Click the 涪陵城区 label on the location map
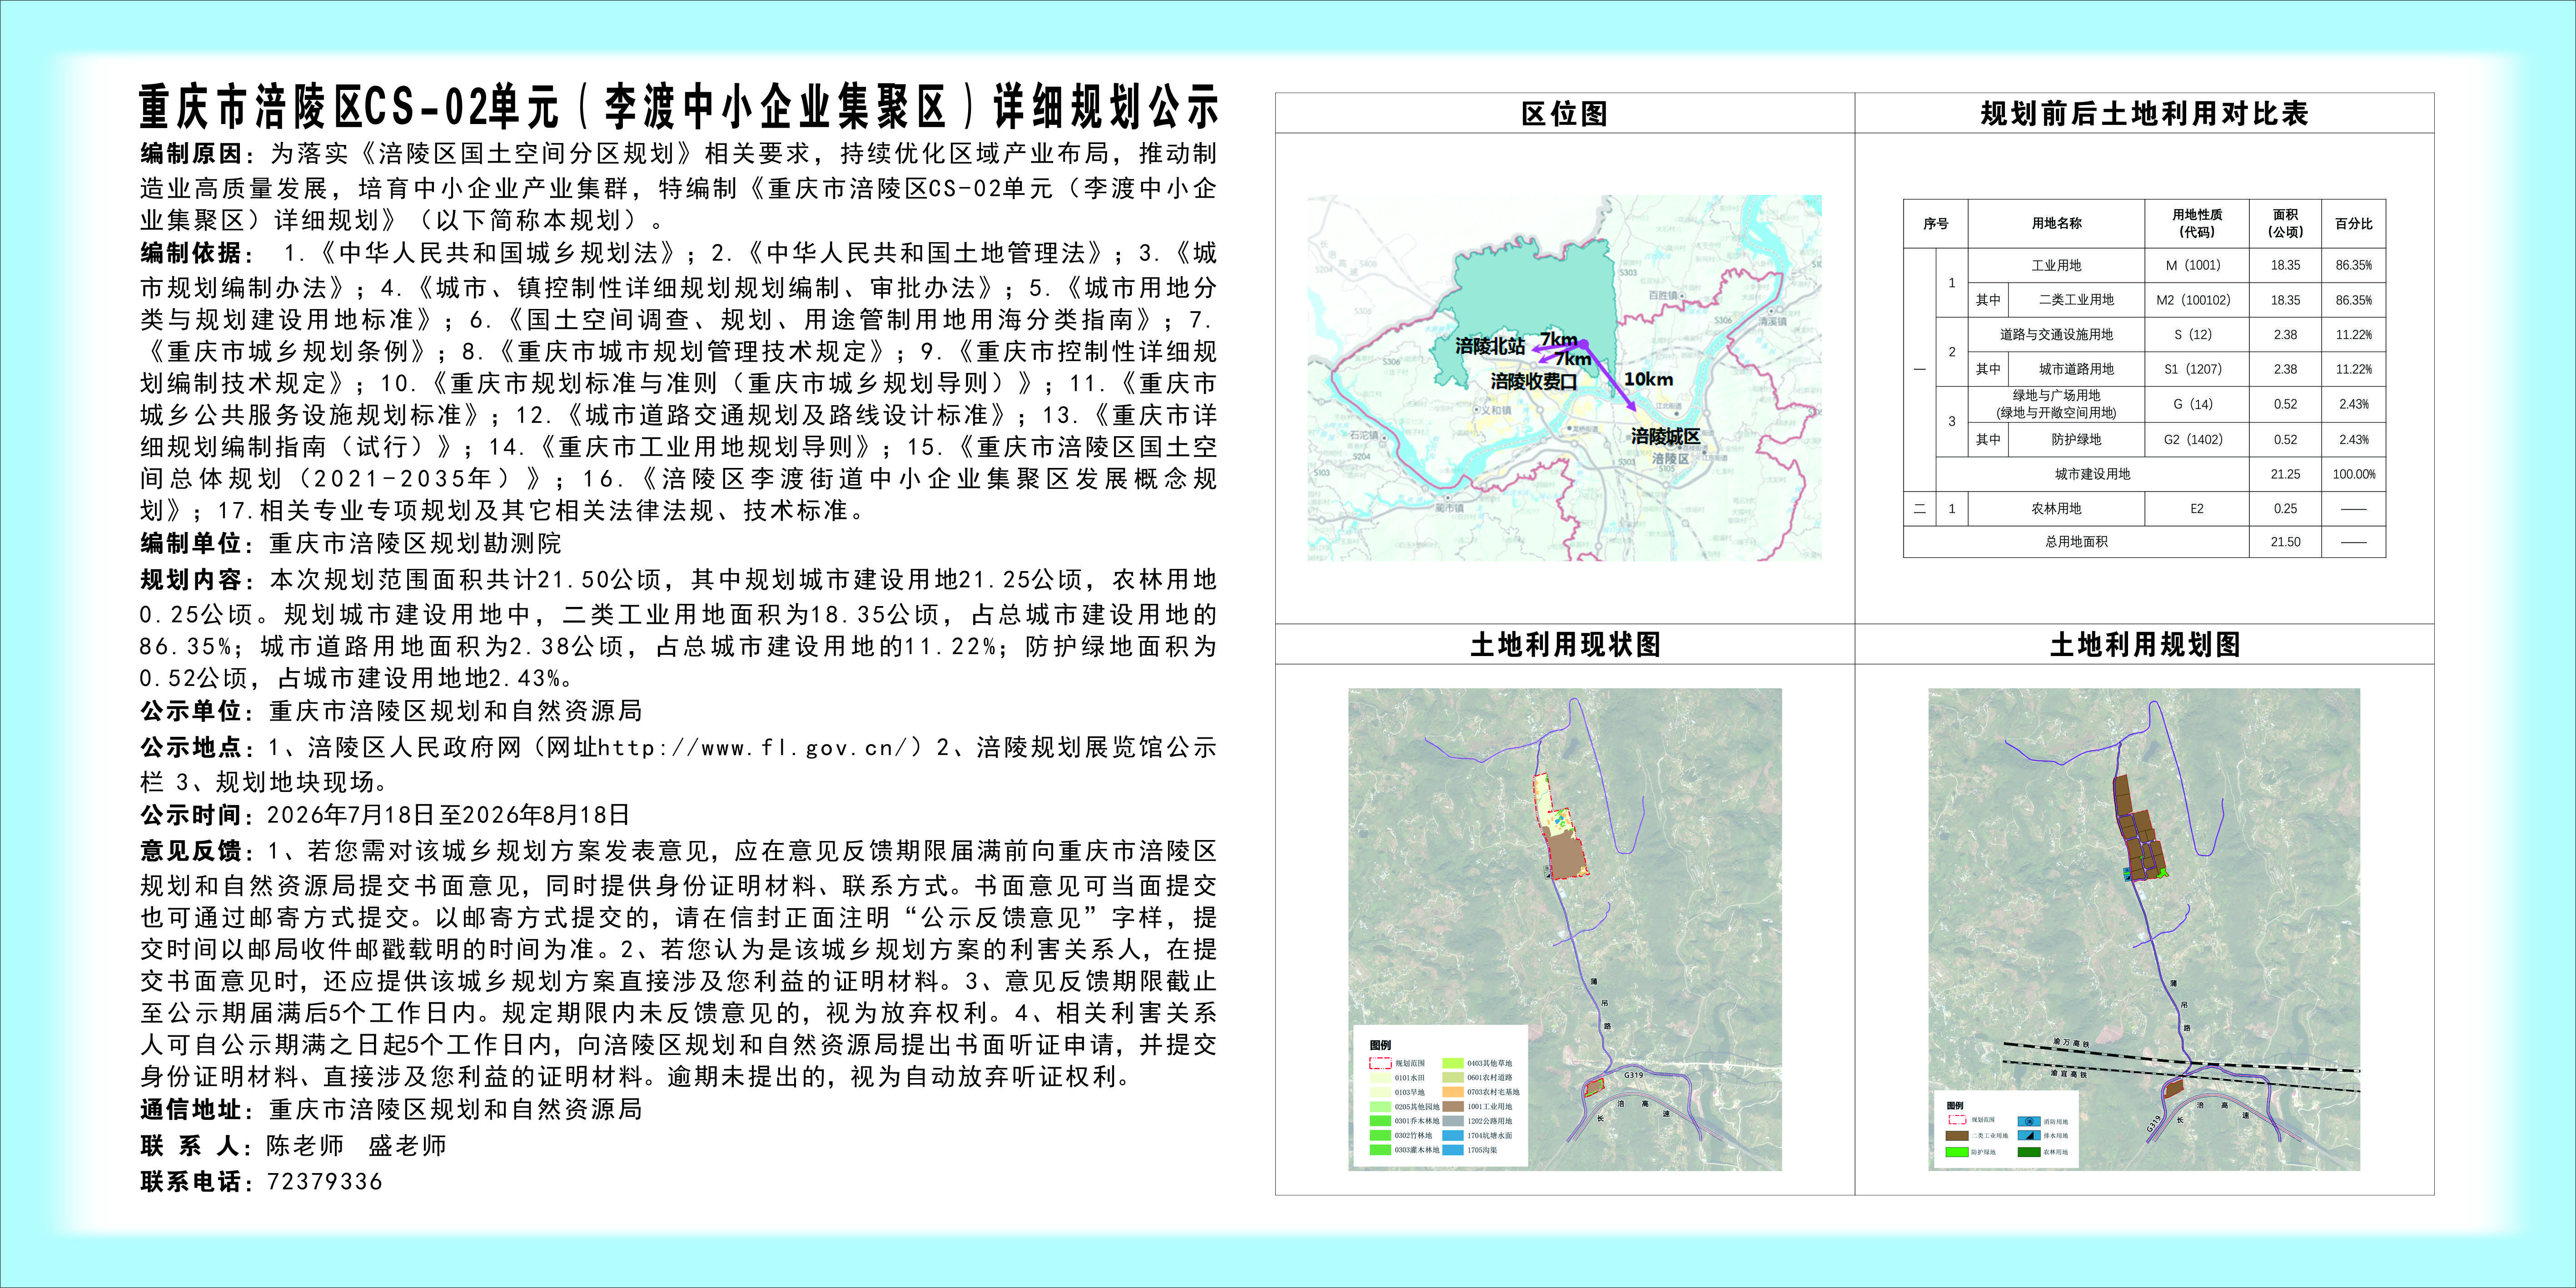The image size is (2576, 1288). click(1665, 436)
